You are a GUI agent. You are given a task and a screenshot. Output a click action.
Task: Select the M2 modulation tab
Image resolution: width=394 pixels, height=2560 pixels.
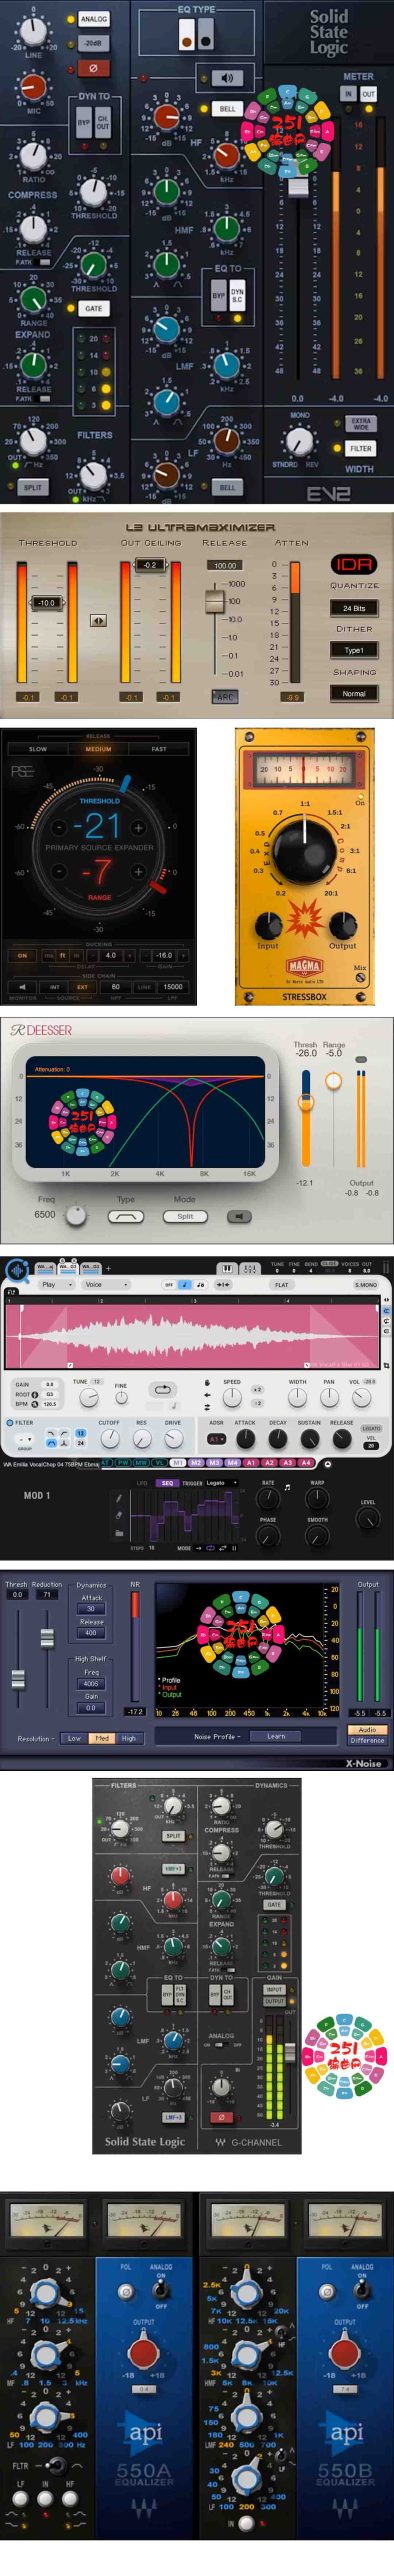pos(196,1463)
